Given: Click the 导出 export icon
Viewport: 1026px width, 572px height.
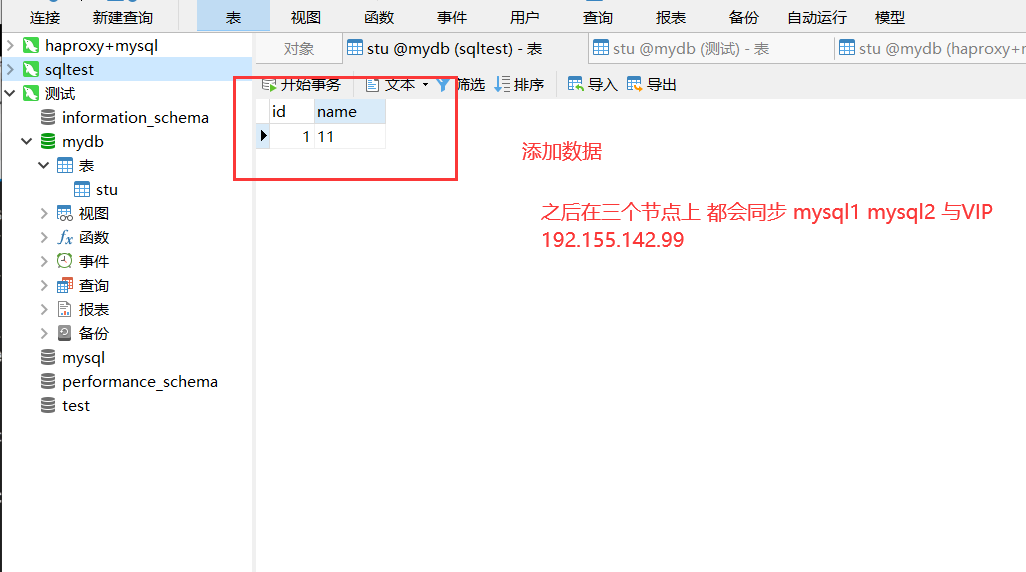Looking at the screenshot, I should (x=634, y=84).
